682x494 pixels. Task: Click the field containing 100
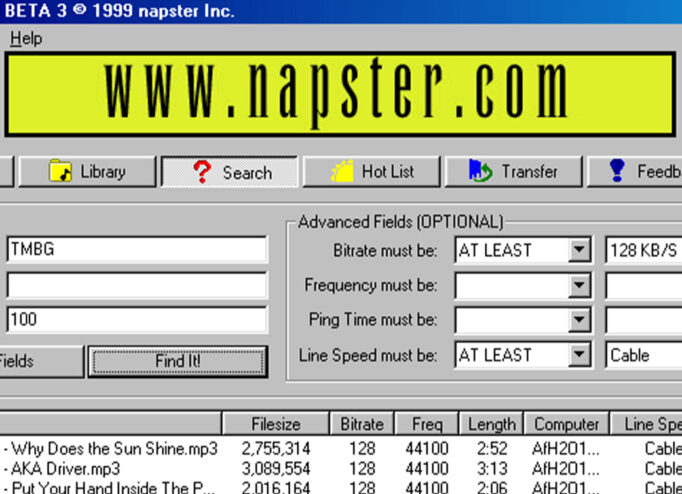[x=137, y=320]
